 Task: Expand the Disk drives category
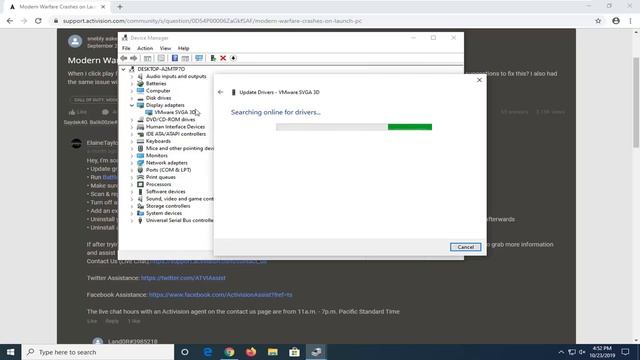pyautogui.click(x=131, y=98)
